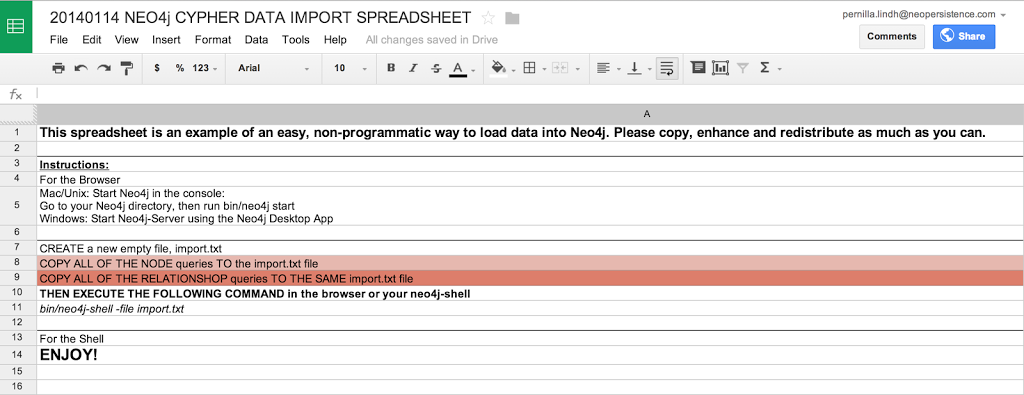Open the File menu
The width and height of the screenshot is (1024, 395).
click(59, 40)
